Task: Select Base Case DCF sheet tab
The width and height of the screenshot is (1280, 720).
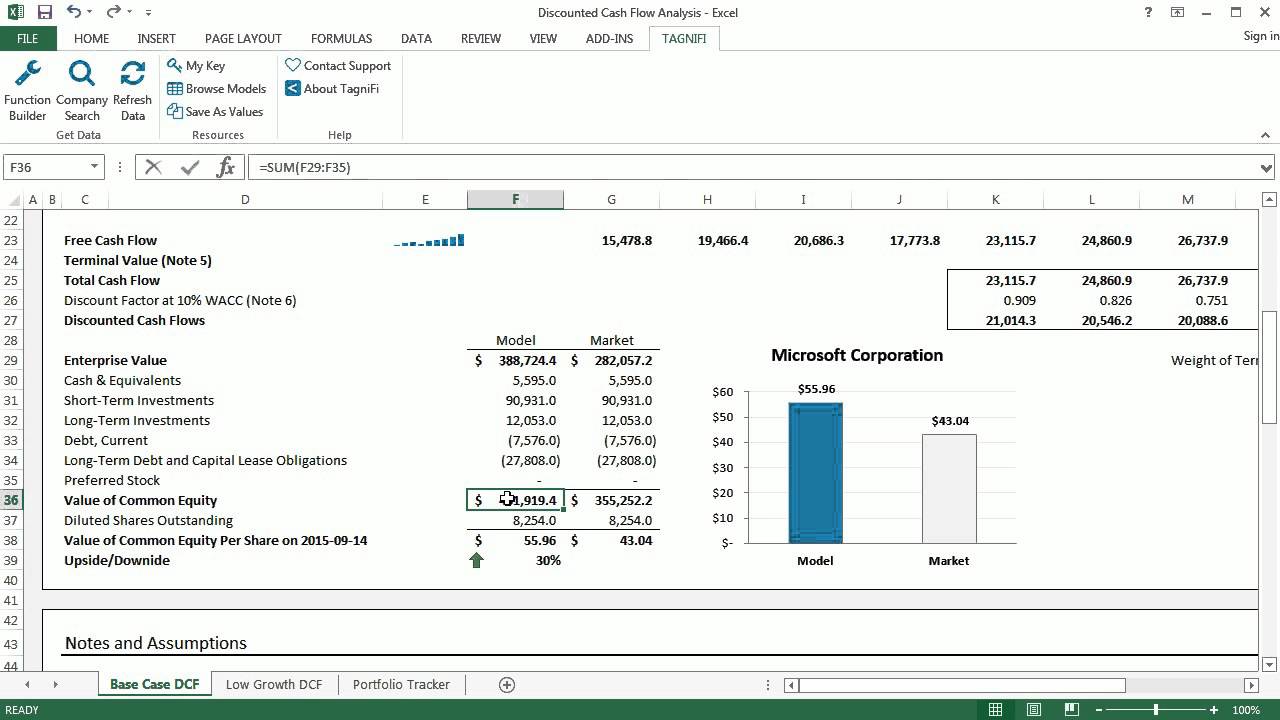Action: pos(154,684)
